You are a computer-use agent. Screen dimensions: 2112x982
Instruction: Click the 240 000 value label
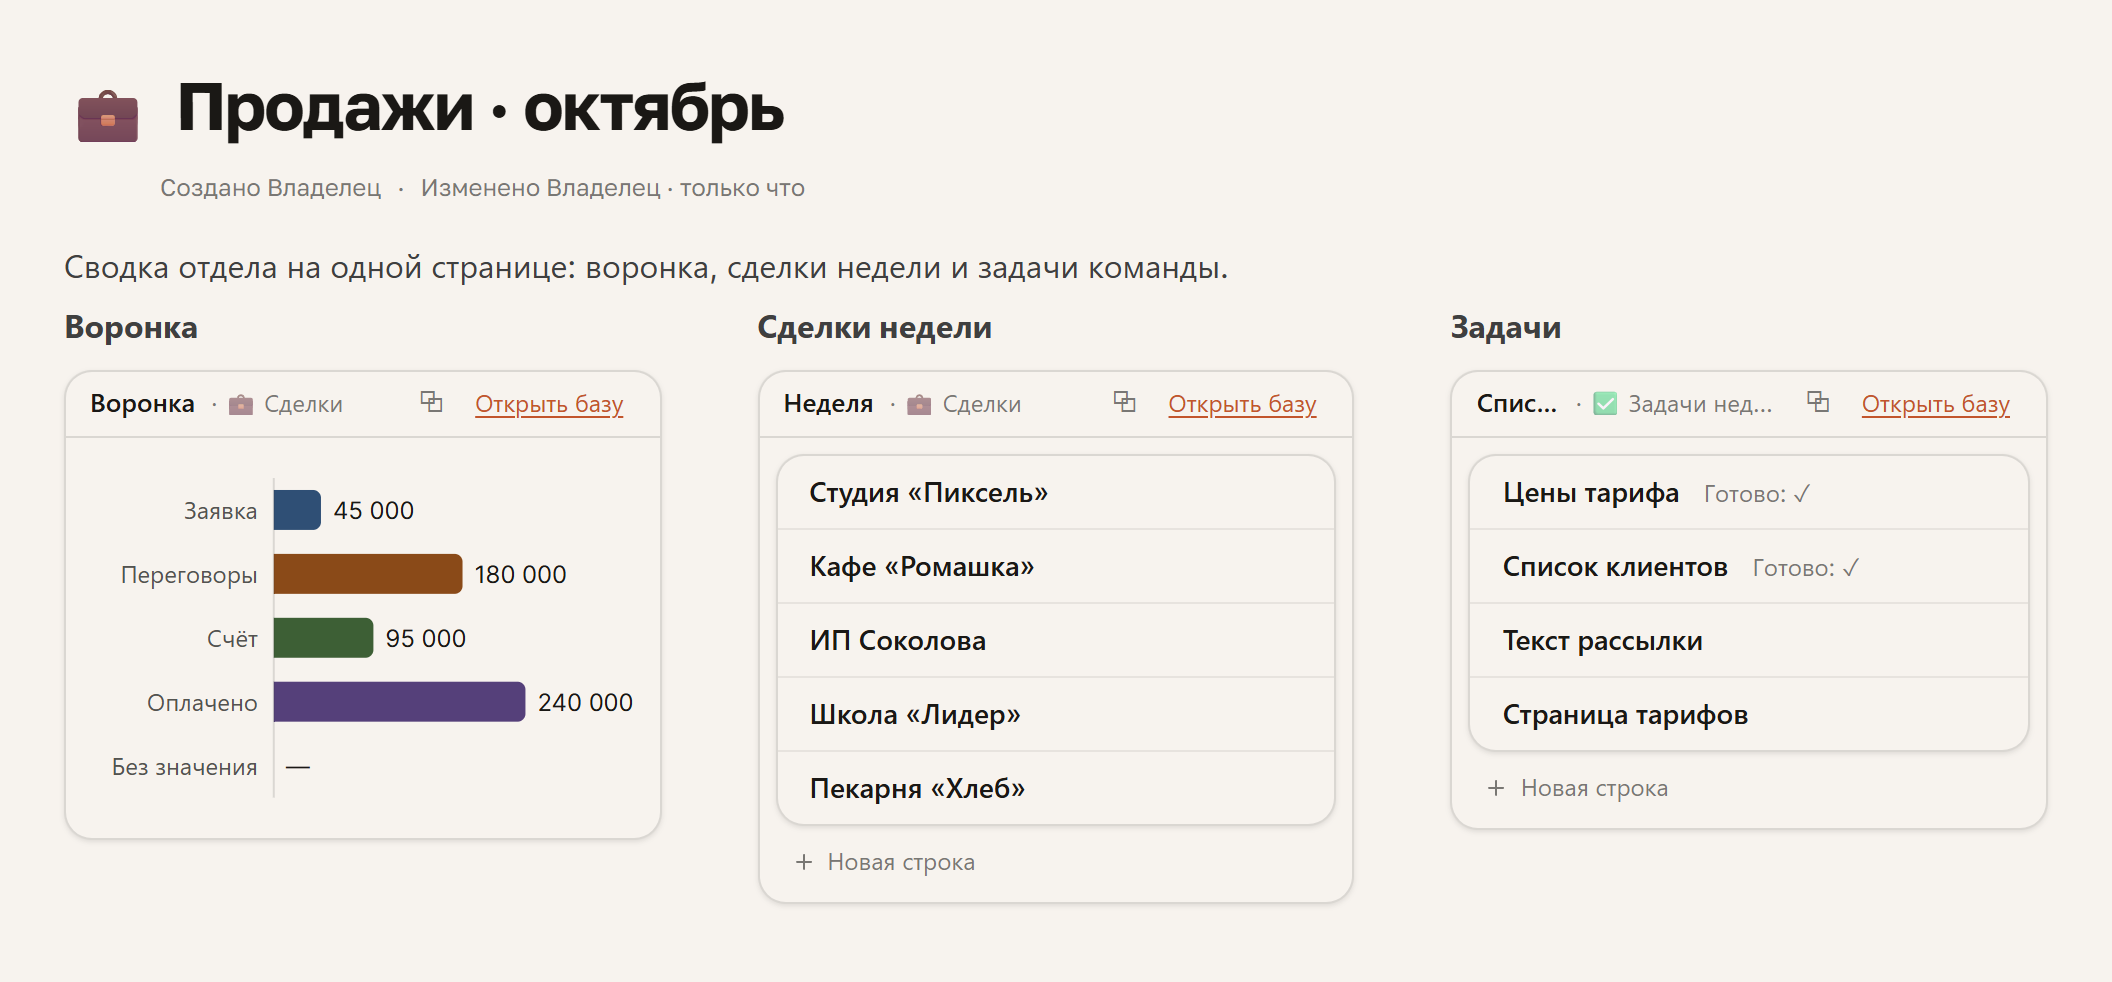(x=585, y=703)
